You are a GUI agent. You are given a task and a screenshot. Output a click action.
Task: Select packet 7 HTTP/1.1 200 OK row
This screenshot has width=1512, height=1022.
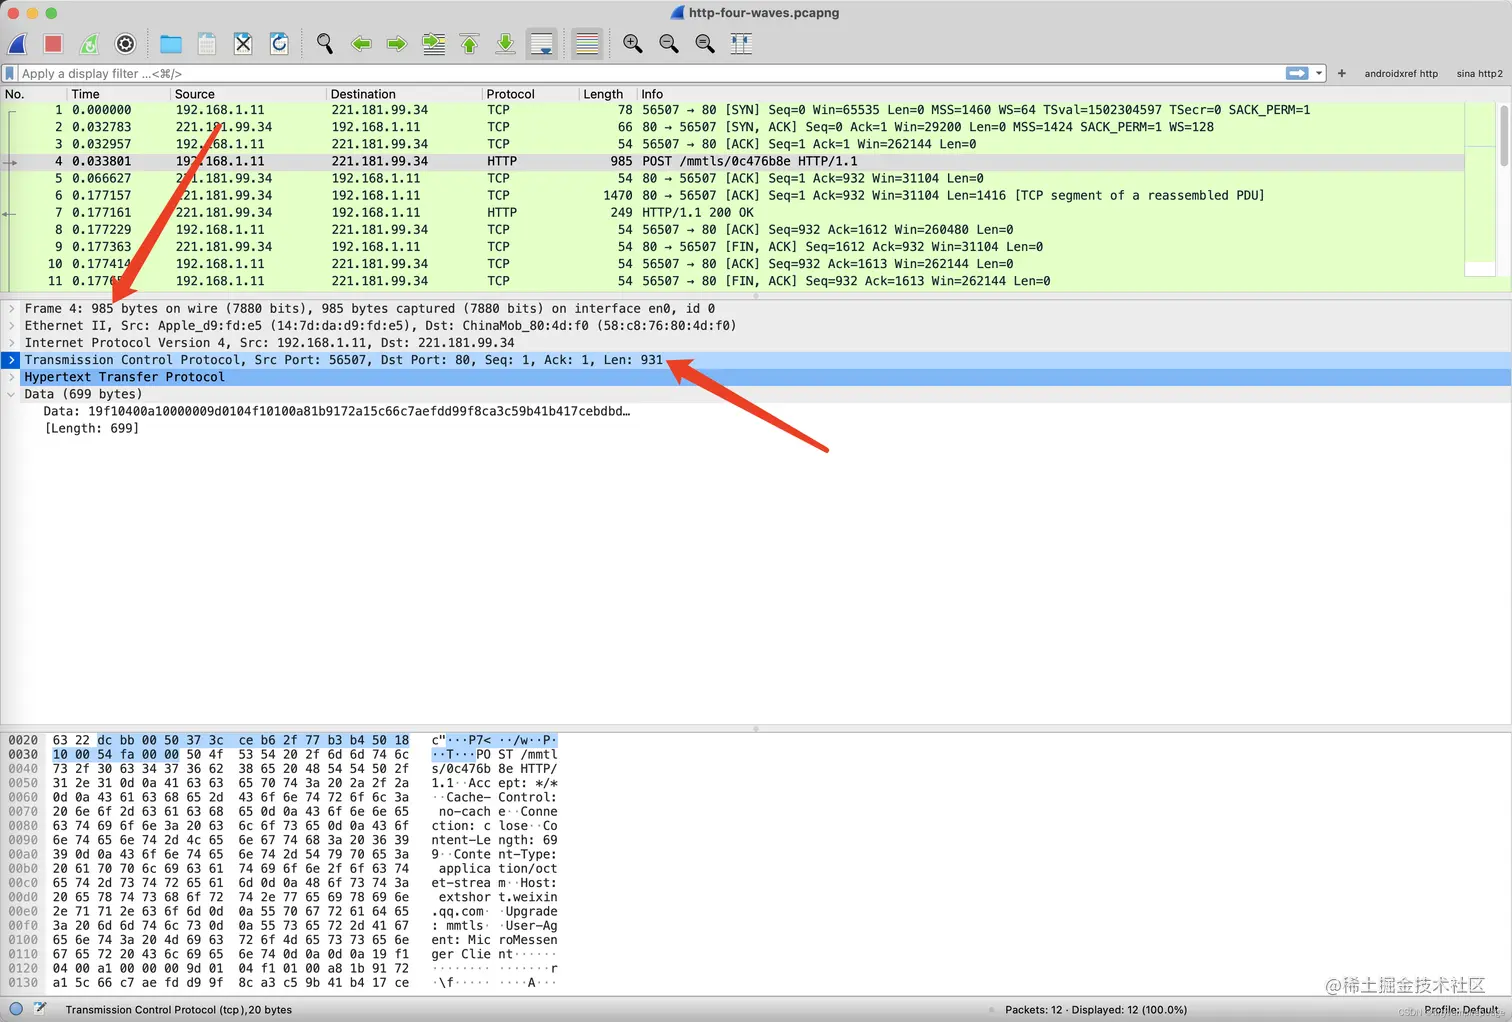(733, 212)
